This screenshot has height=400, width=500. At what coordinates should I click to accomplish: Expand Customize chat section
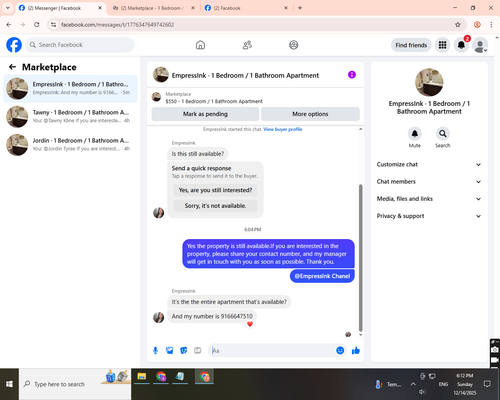tap(429, 164)
